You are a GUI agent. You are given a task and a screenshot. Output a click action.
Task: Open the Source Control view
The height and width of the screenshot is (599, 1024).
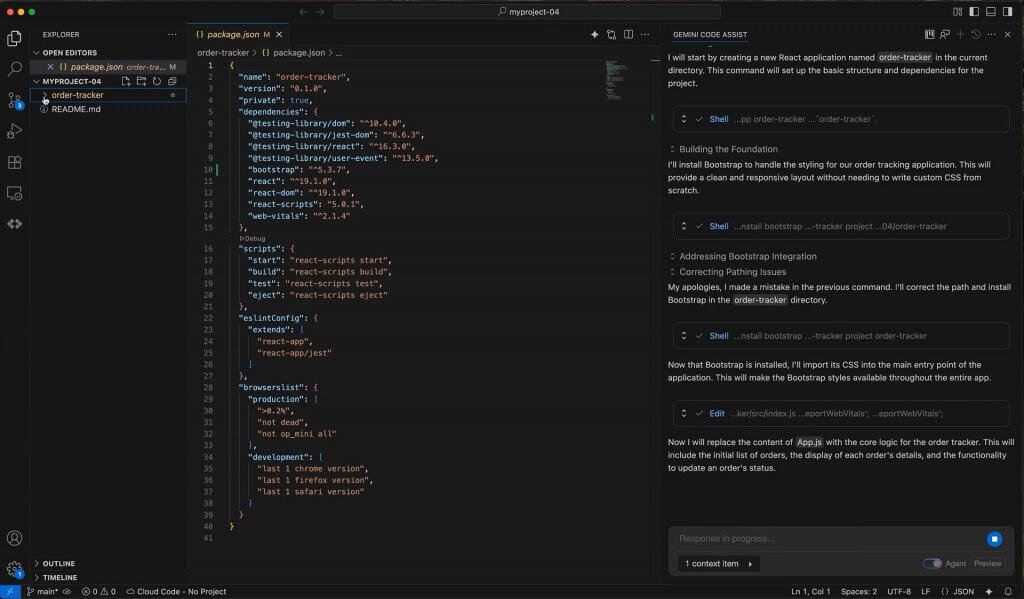[x=15, y=100]
